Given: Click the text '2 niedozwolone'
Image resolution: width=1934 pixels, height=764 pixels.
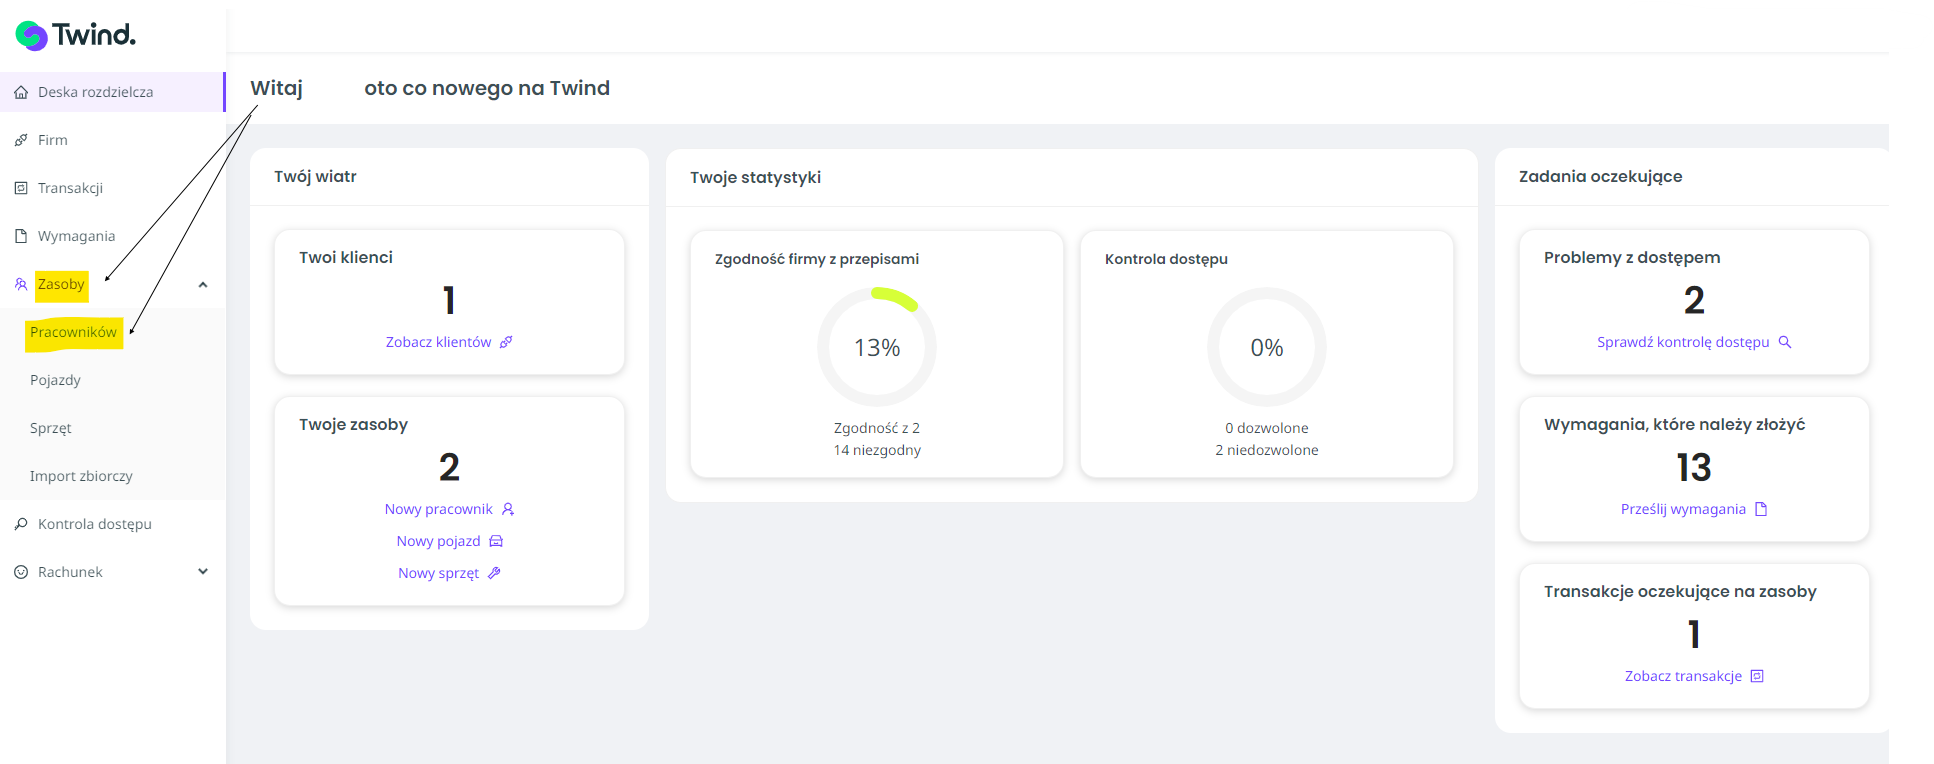Looking at the screenshot, I should tap(1267, 450).
